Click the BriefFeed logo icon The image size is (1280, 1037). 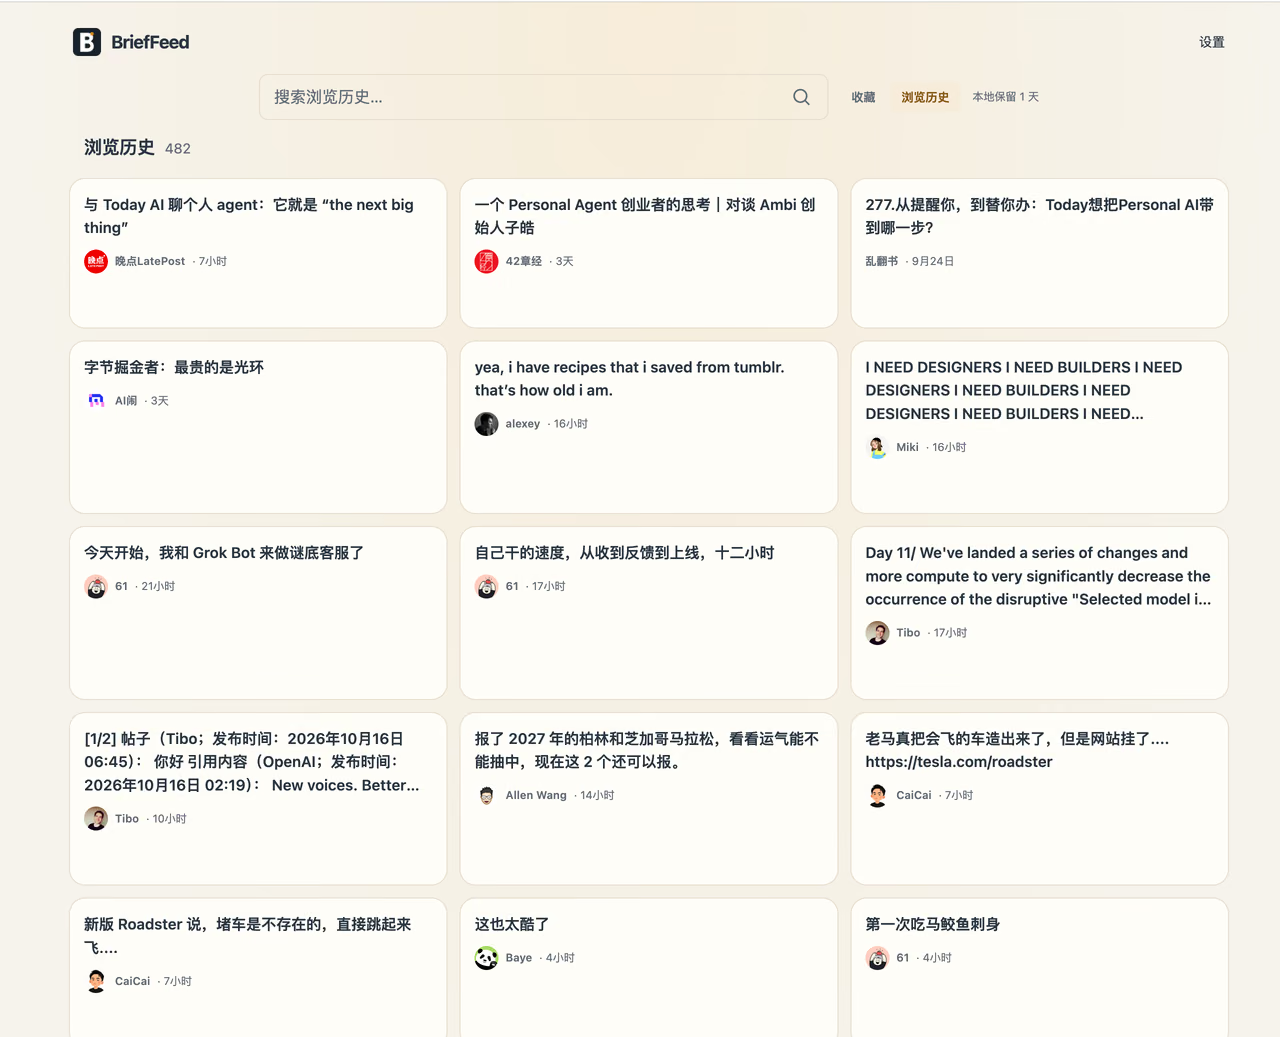click(x=87, y=42)
